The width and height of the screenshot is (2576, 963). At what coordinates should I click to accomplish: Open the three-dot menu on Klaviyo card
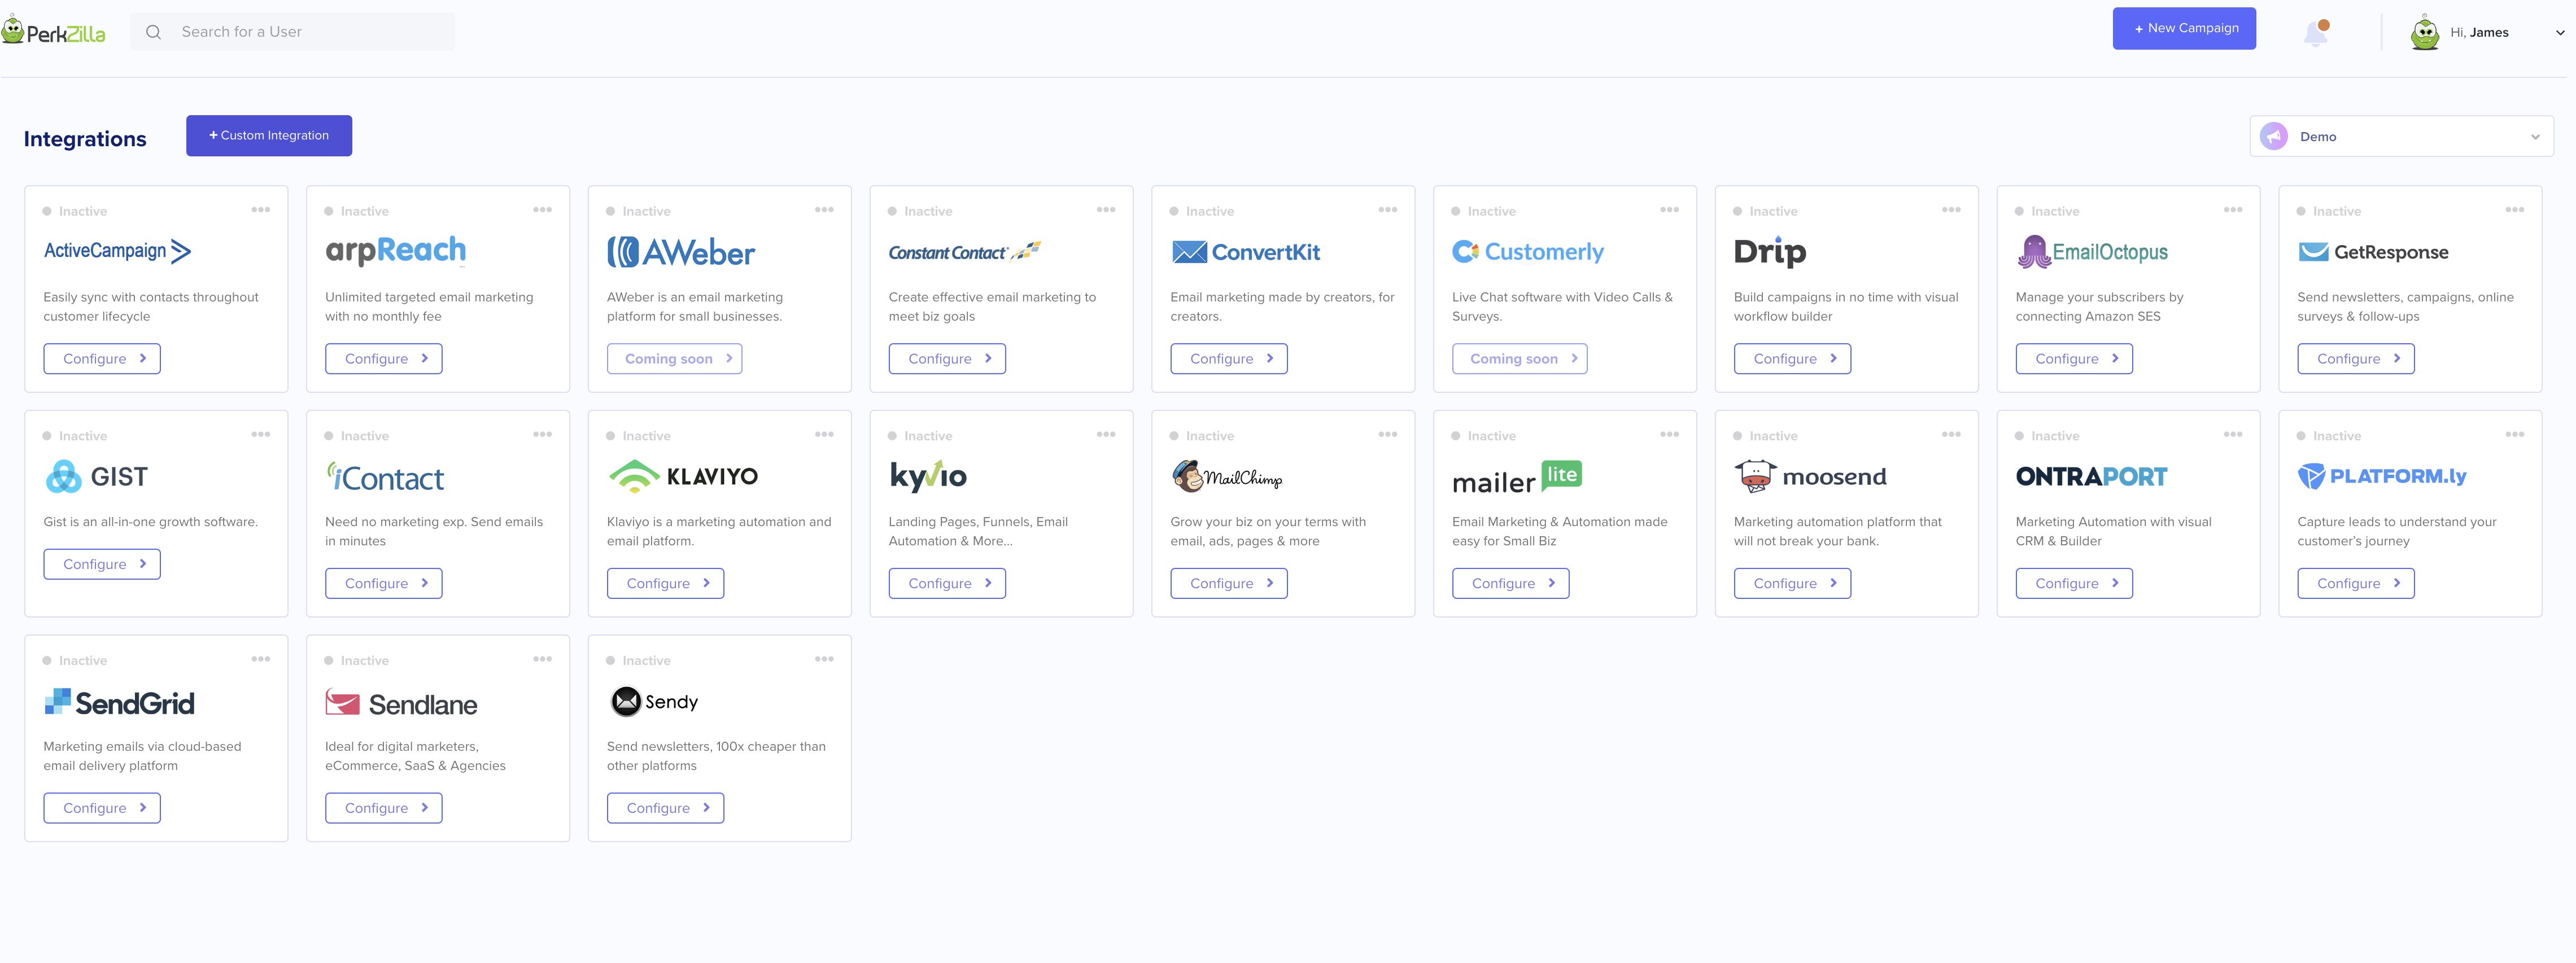point(825,434)
